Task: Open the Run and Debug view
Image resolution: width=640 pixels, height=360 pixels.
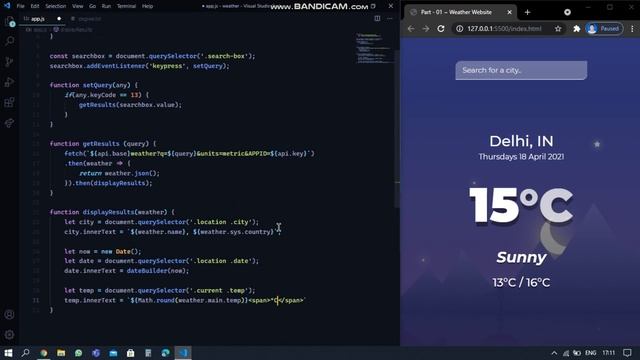Action: click(9, 82)
